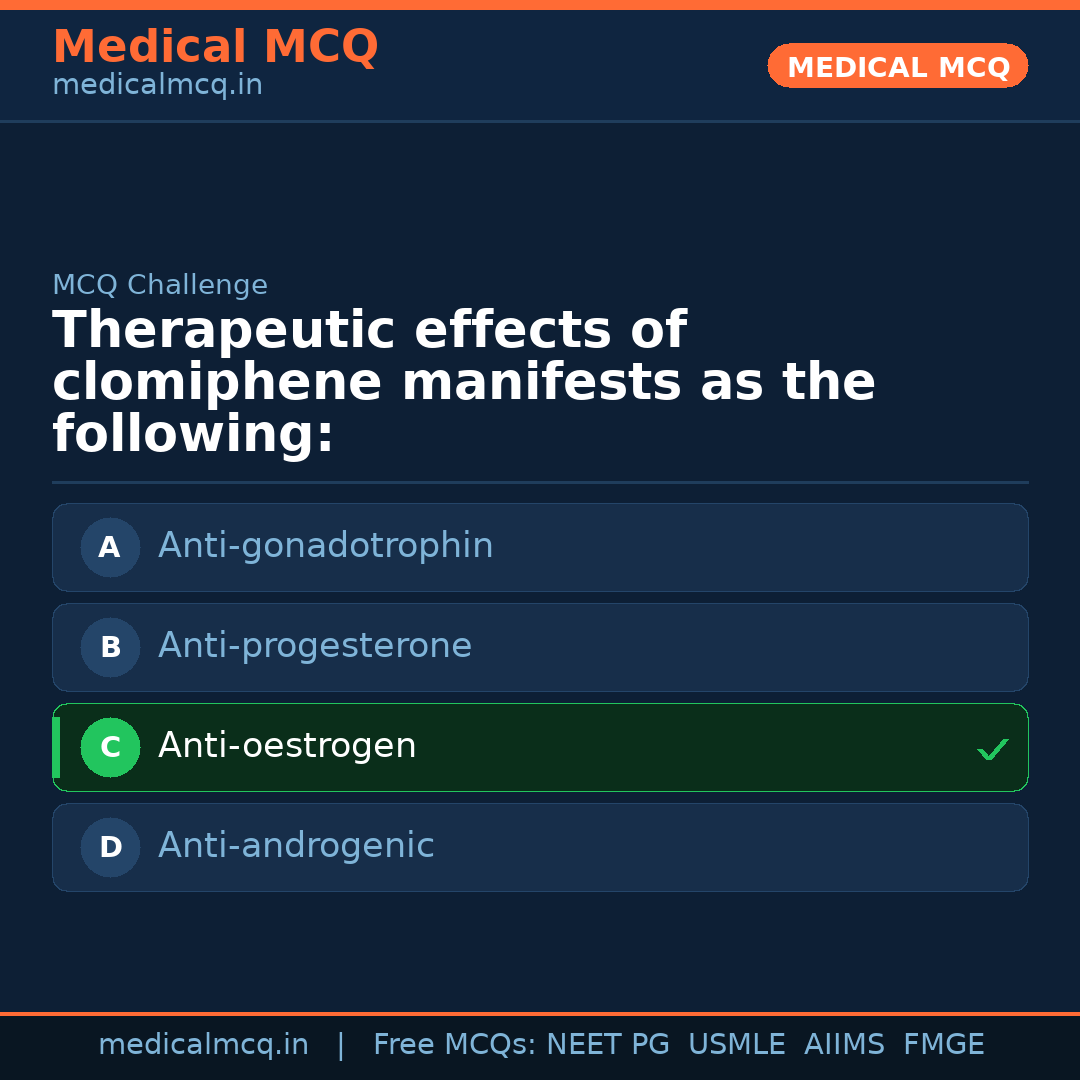Viewport: 1080px width, 1080px height.
Task: Click the Free MCQs footer text
Action: point(455,1045)
